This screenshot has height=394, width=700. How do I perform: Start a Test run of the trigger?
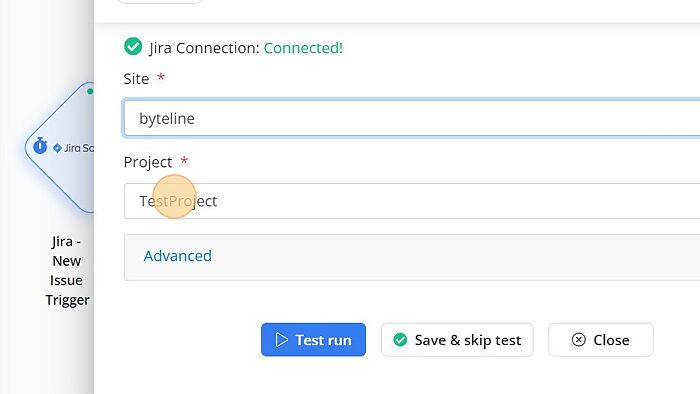tap(313, 340)
